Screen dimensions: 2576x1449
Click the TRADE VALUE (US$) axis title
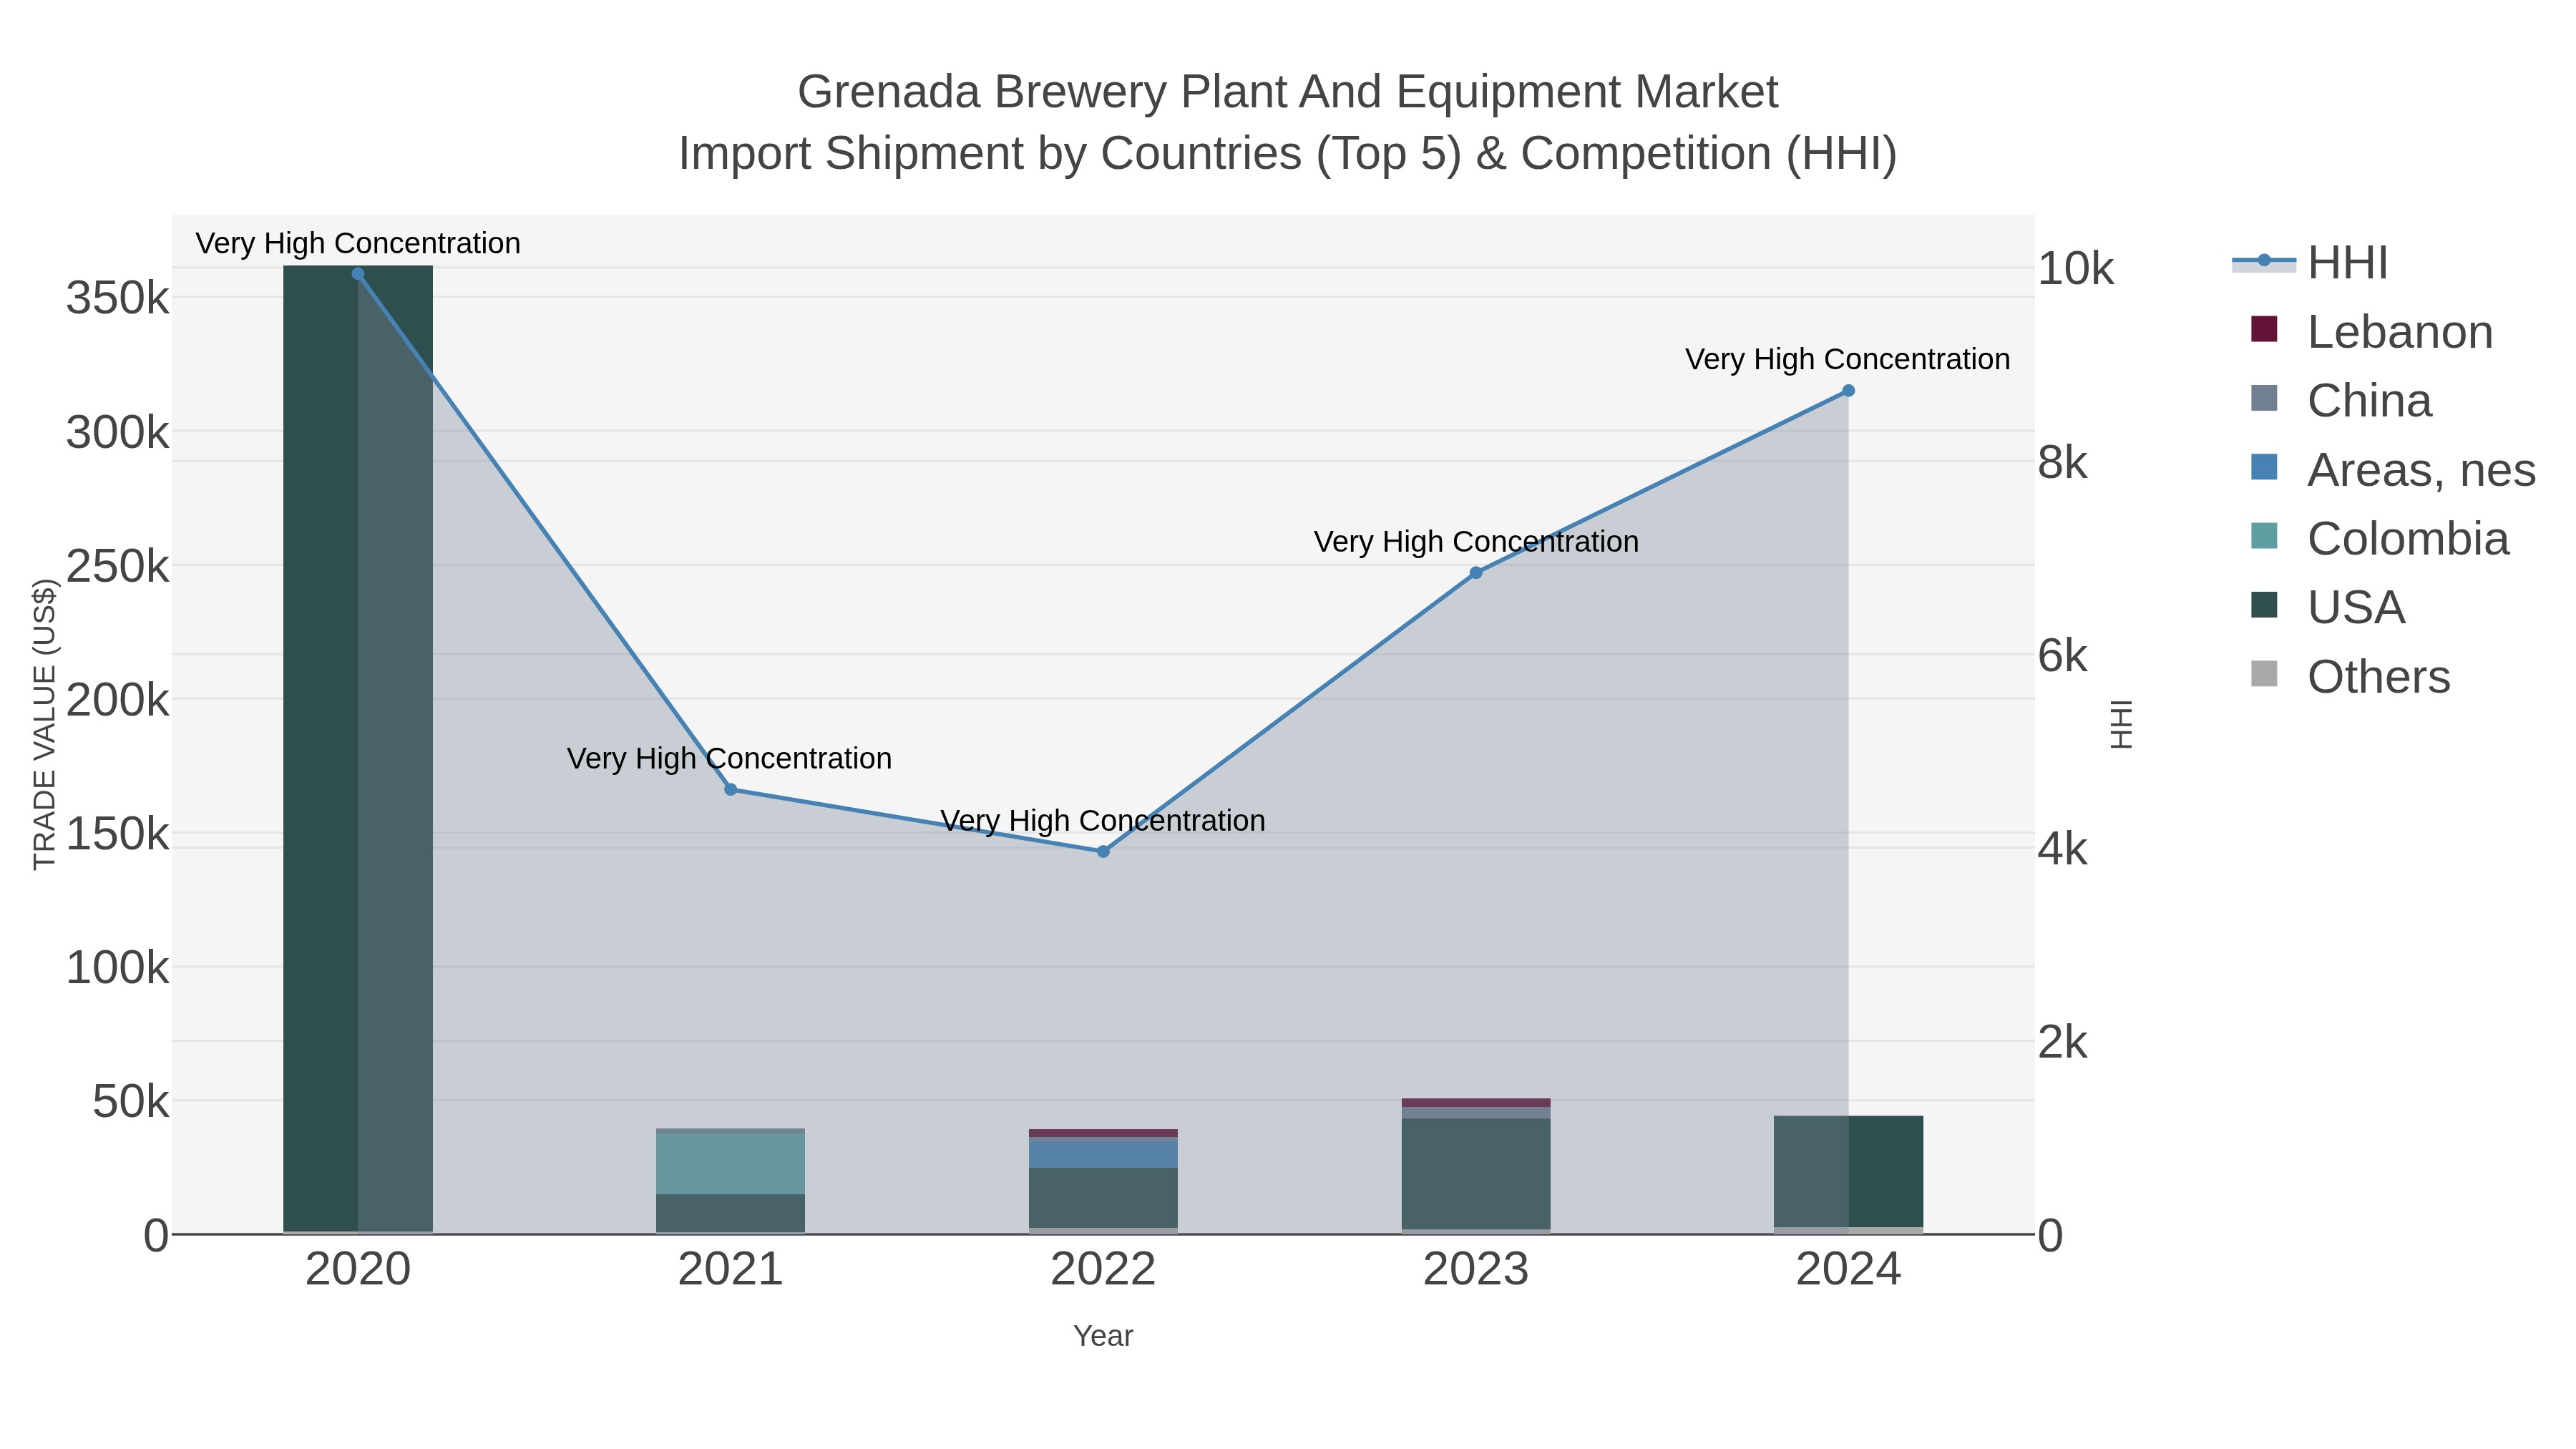point(44,724)
